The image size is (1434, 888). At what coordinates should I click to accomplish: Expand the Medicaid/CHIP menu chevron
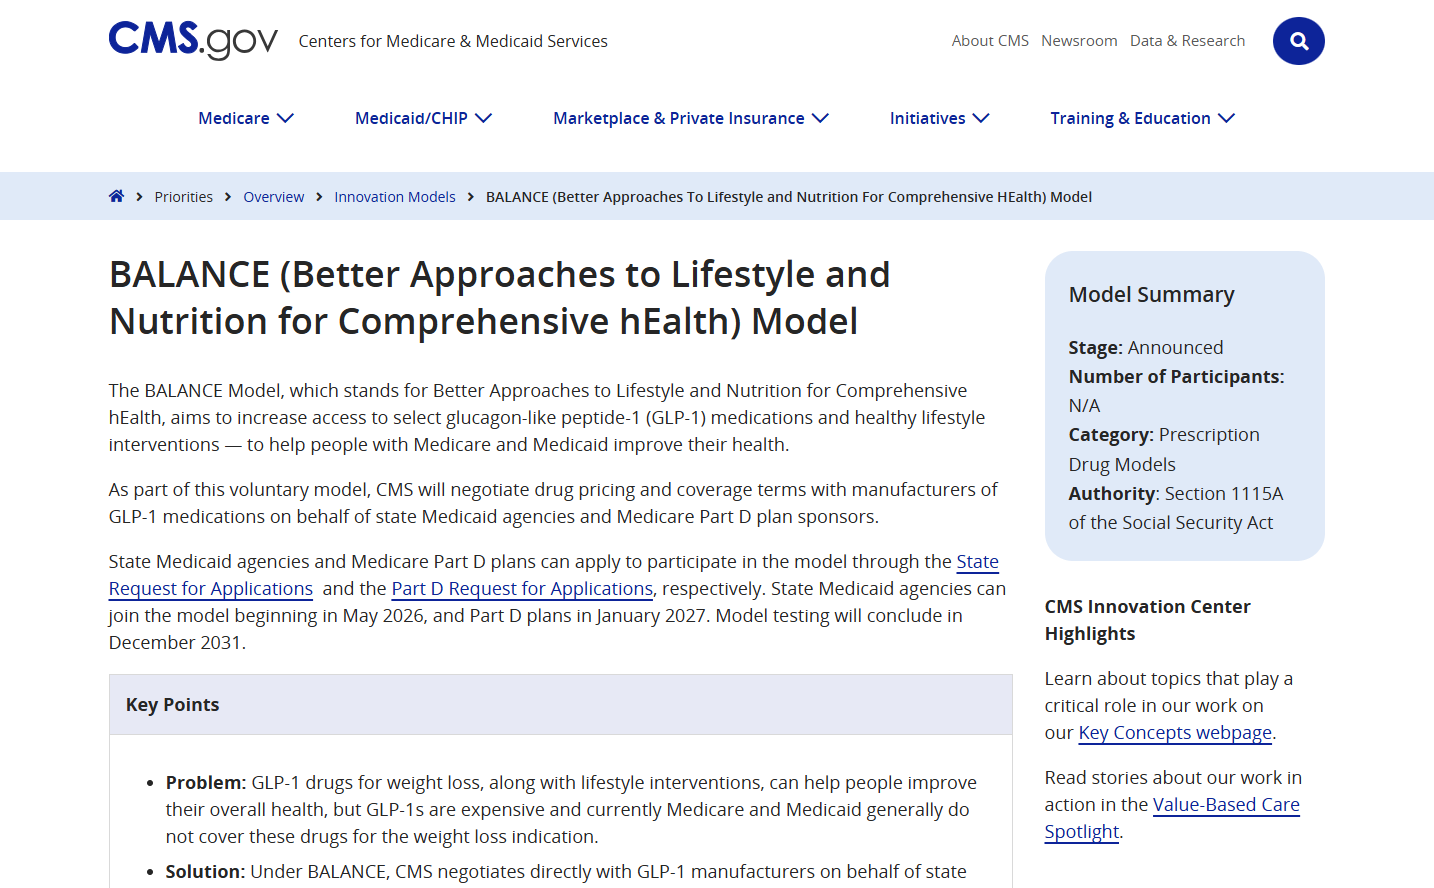tap(483, 118)
